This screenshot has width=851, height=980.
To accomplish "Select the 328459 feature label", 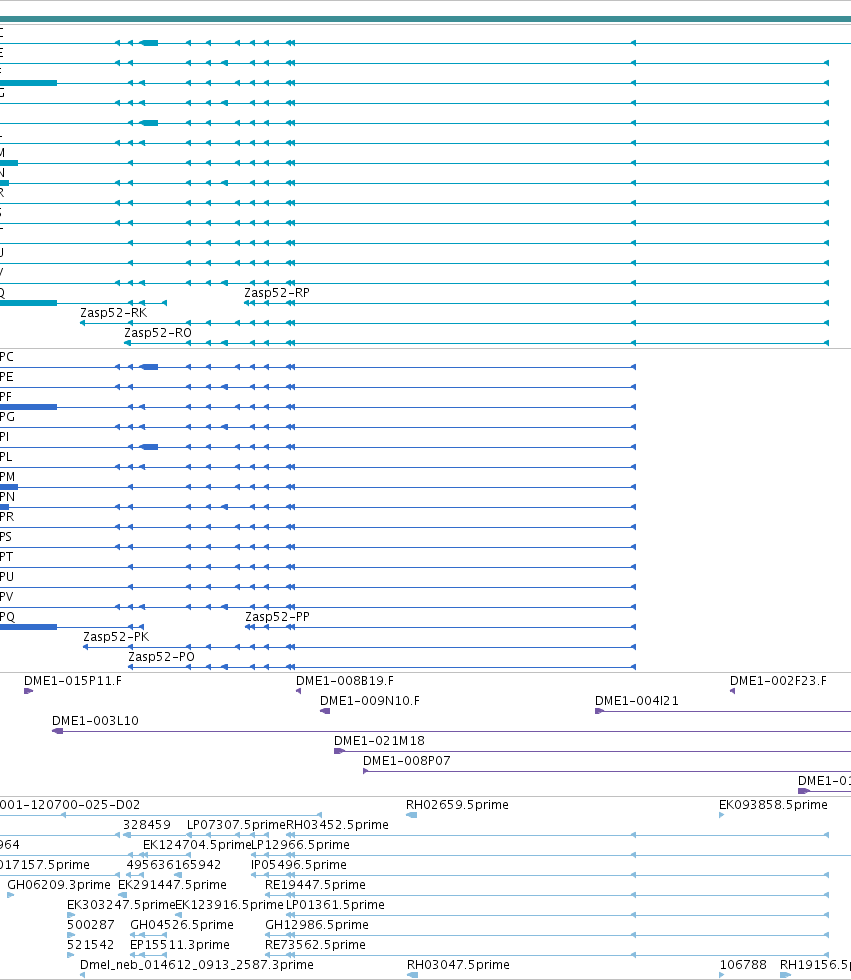I will [146, 824].
